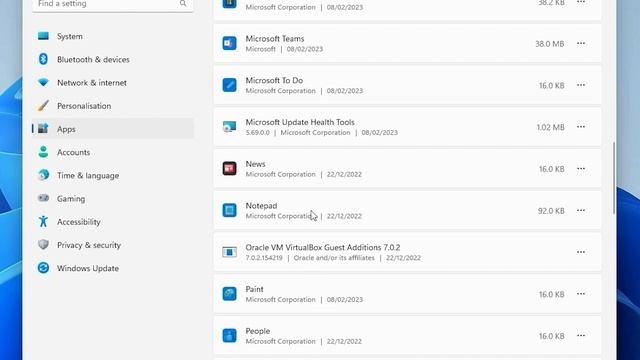Open Privacy & security settings
The image size is (640, 360).
[113, 245]
